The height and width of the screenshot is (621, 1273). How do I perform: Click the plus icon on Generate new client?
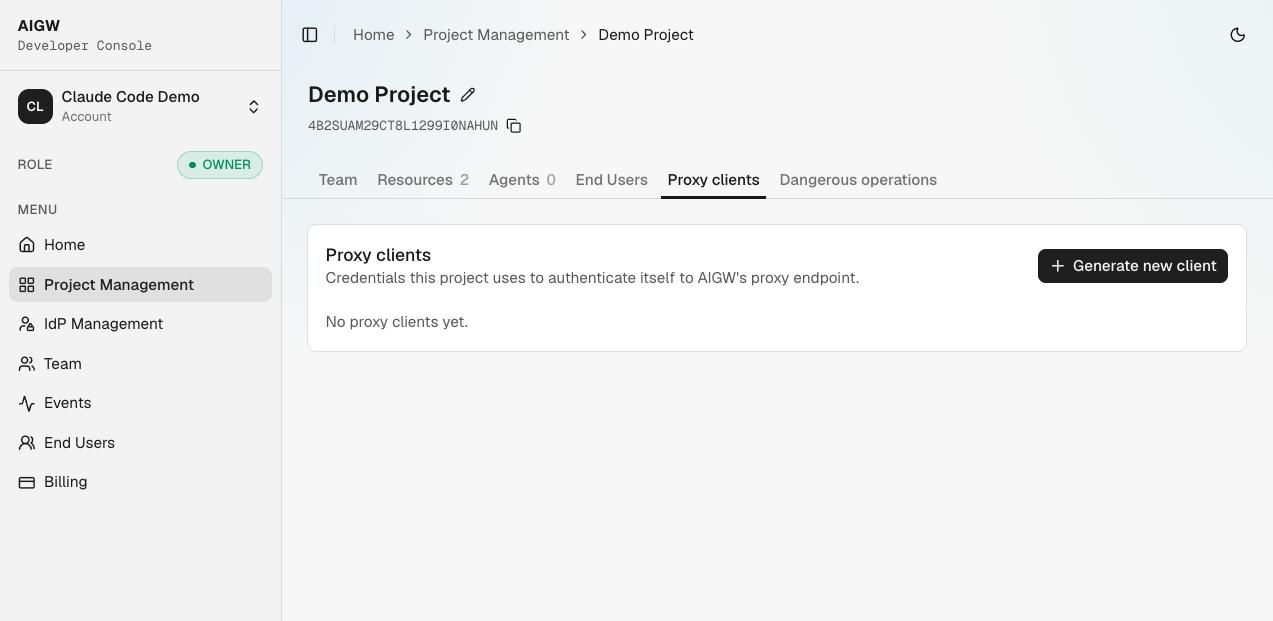1057,266
